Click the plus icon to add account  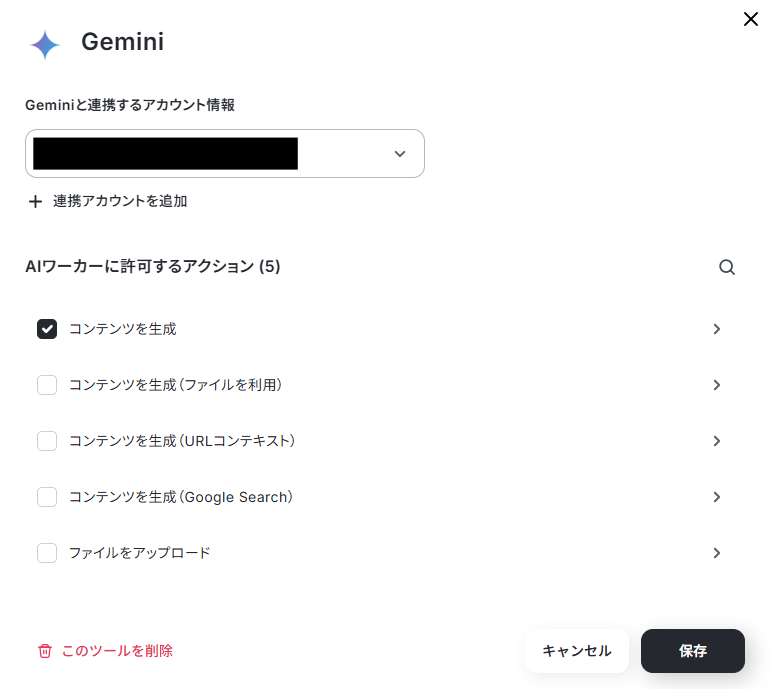(x=35, y=201)
